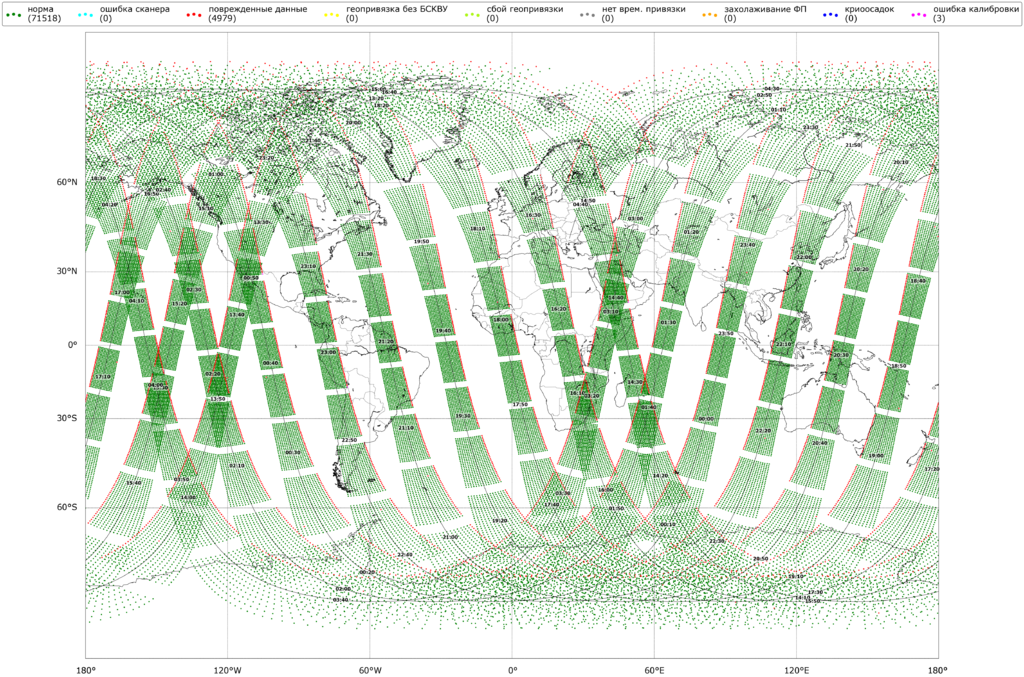Select the нет врем. привязки legend label
This screenshot has height=677, width=1024.
coord(643,9)
